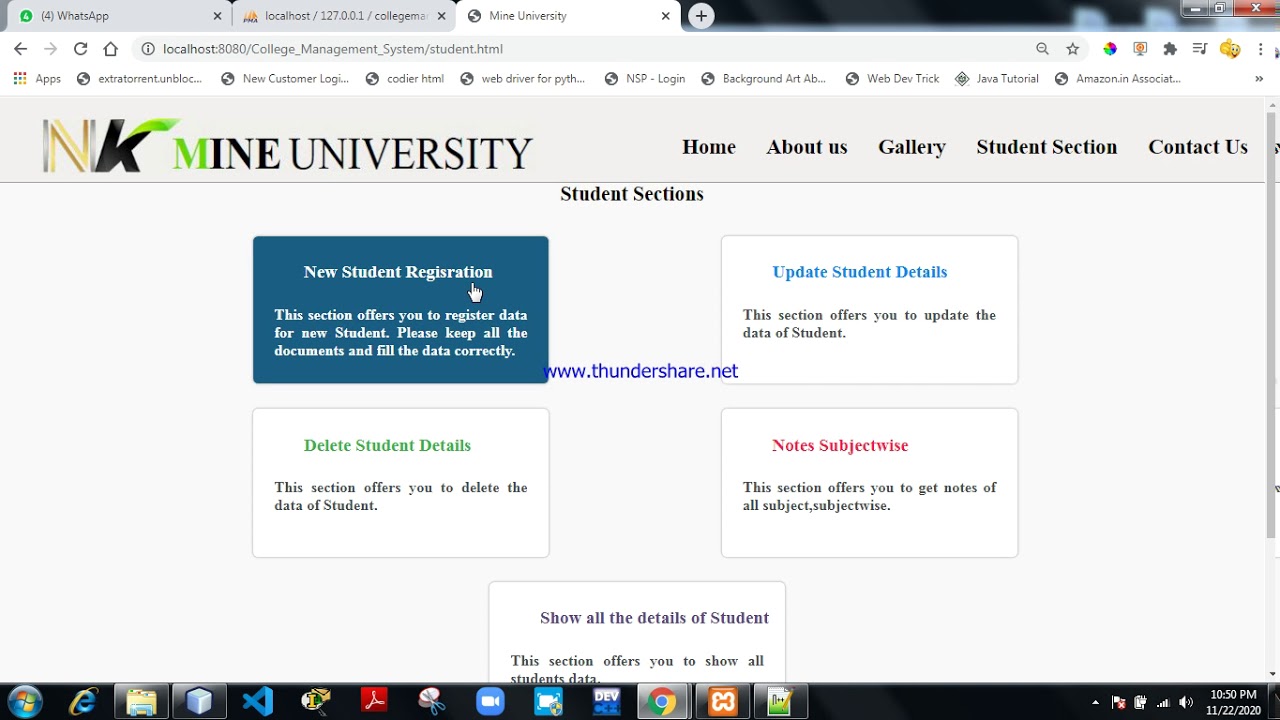The height and width of the screenshot is (720, 1280).
Task: Bookmark this page with star icon
Action: click(x=1073, y=48)
